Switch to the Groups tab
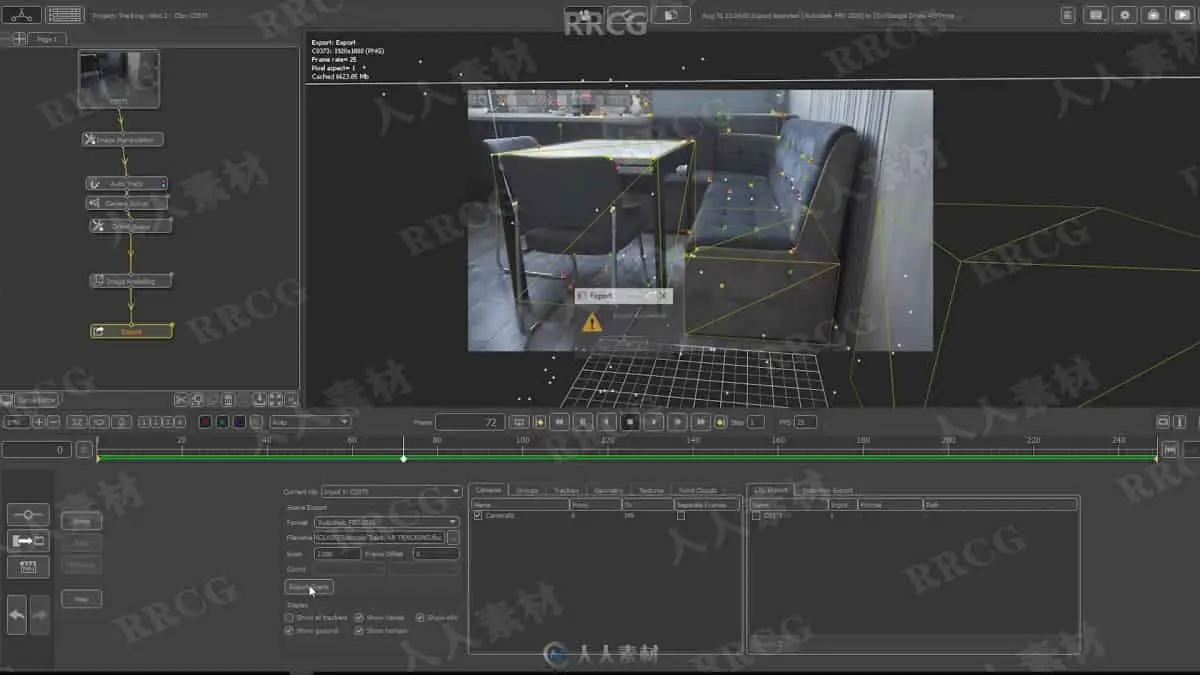 [527, 491]
